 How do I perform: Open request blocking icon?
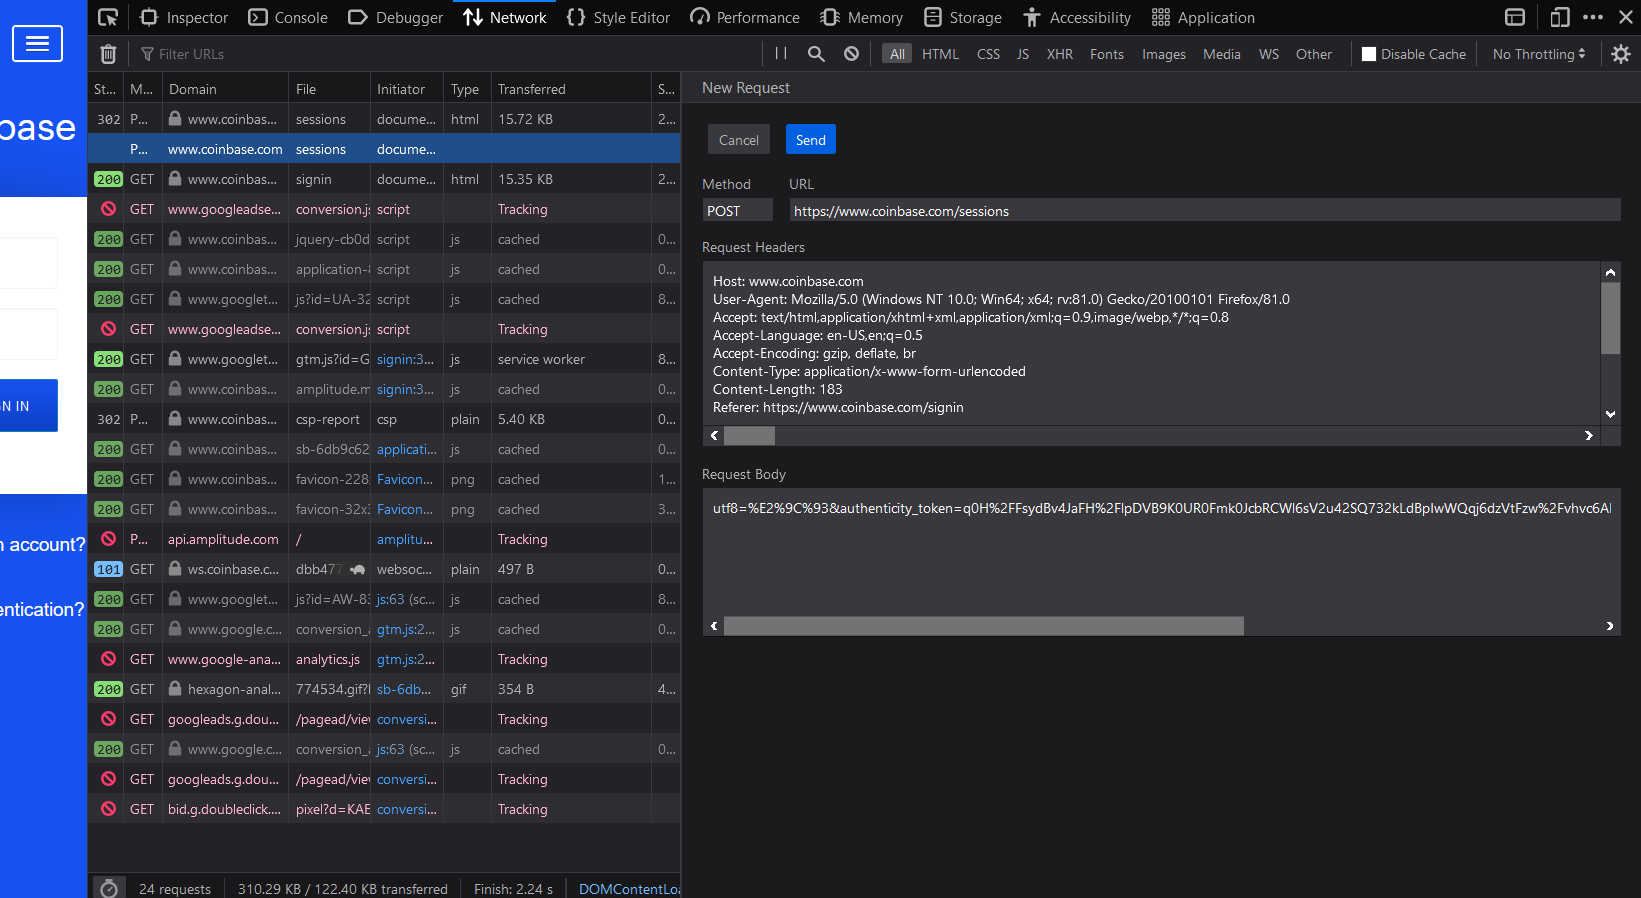click(851, 54)
